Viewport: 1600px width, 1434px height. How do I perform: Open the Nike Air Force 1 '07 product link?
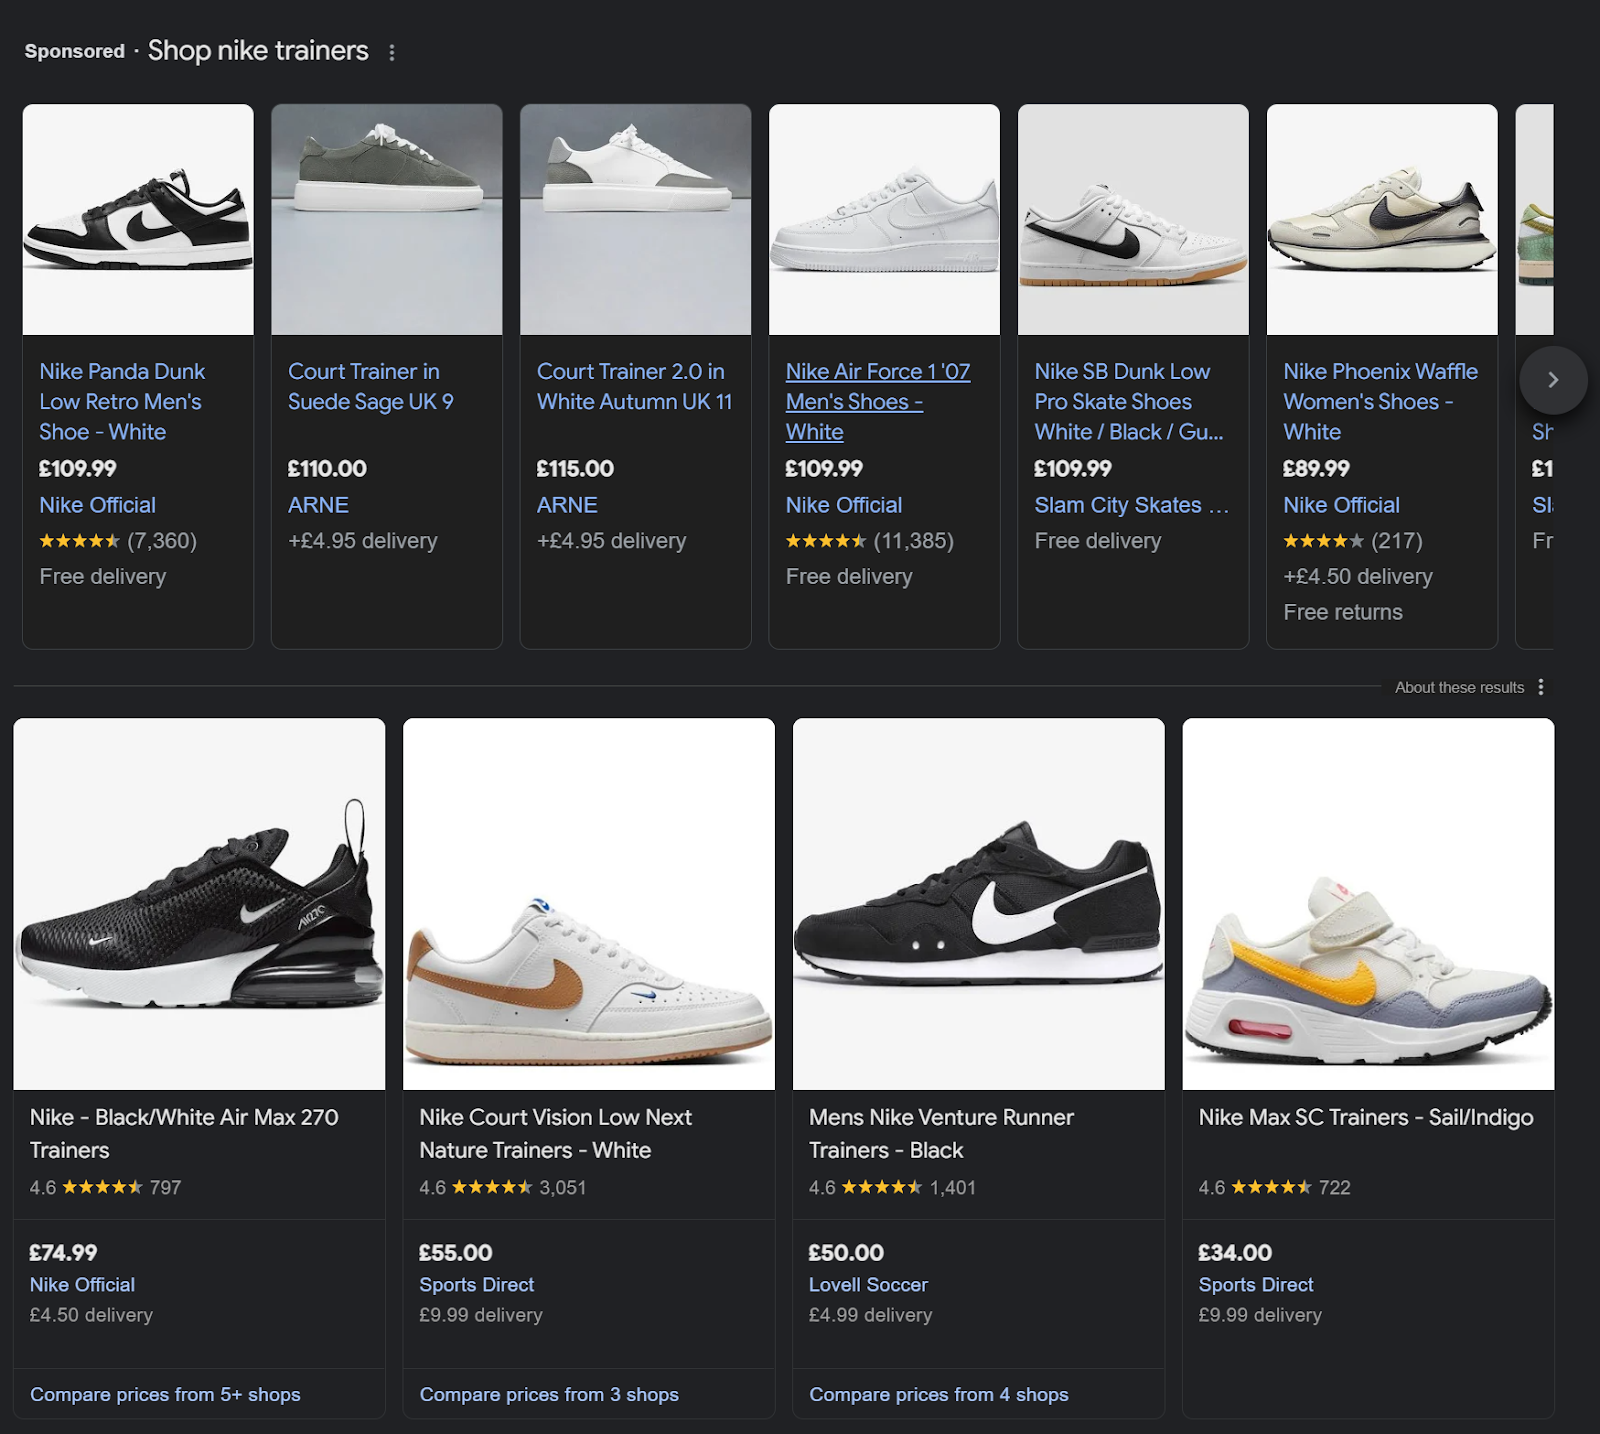[878, 401]
